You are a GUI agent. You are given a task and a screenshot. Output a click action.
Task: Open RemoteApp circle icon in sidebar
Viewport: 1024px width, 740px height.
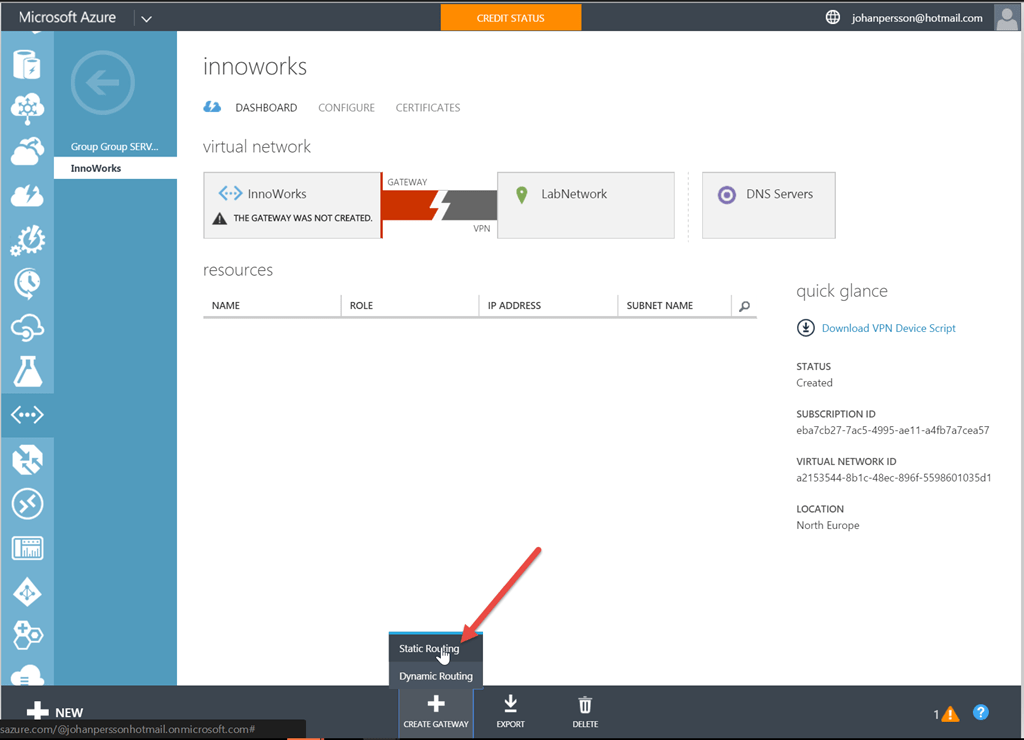click(x=27, y=504)
